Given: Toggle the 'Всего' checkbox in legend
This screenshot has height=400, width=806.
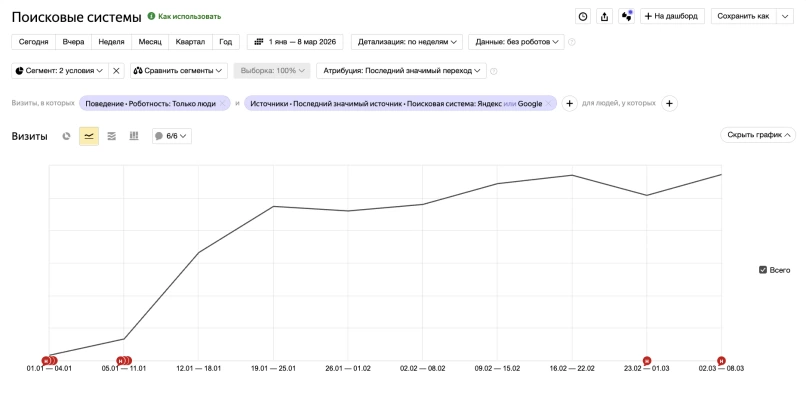Looking at the screenshot, I should tap(763, 270).
